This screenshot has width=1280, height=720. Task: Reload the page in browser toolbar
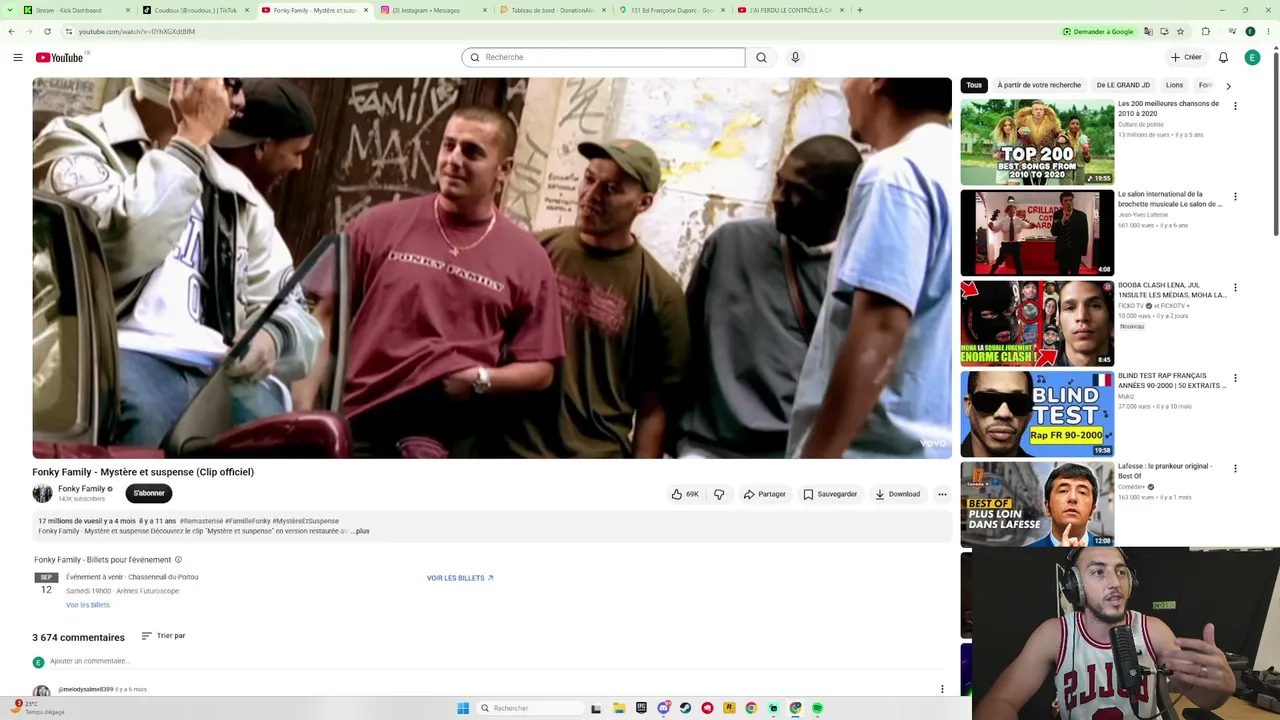[47, 31]
